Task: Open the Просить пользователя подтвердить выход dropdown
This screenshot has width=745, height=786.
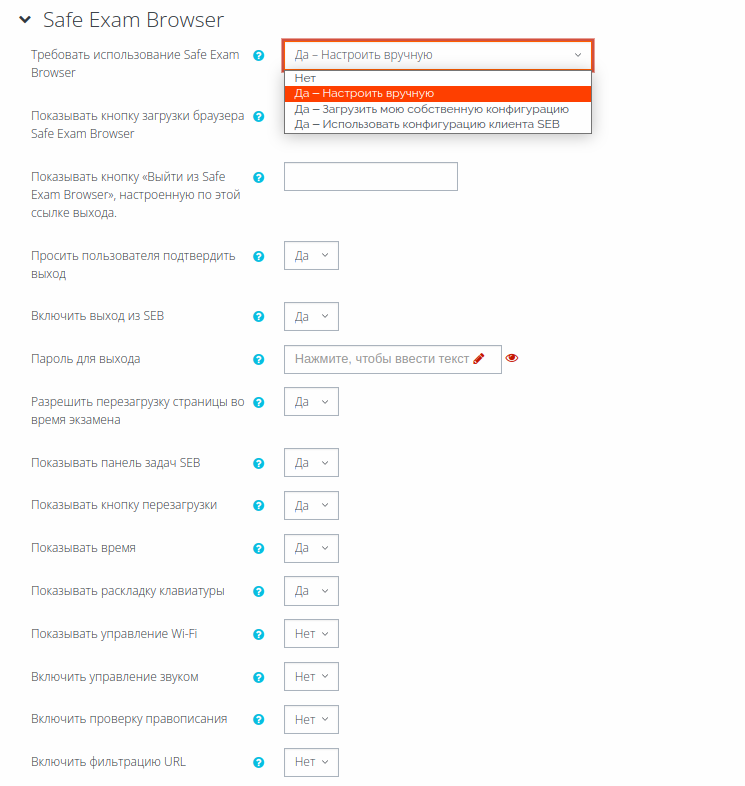Action: (311, 256)
